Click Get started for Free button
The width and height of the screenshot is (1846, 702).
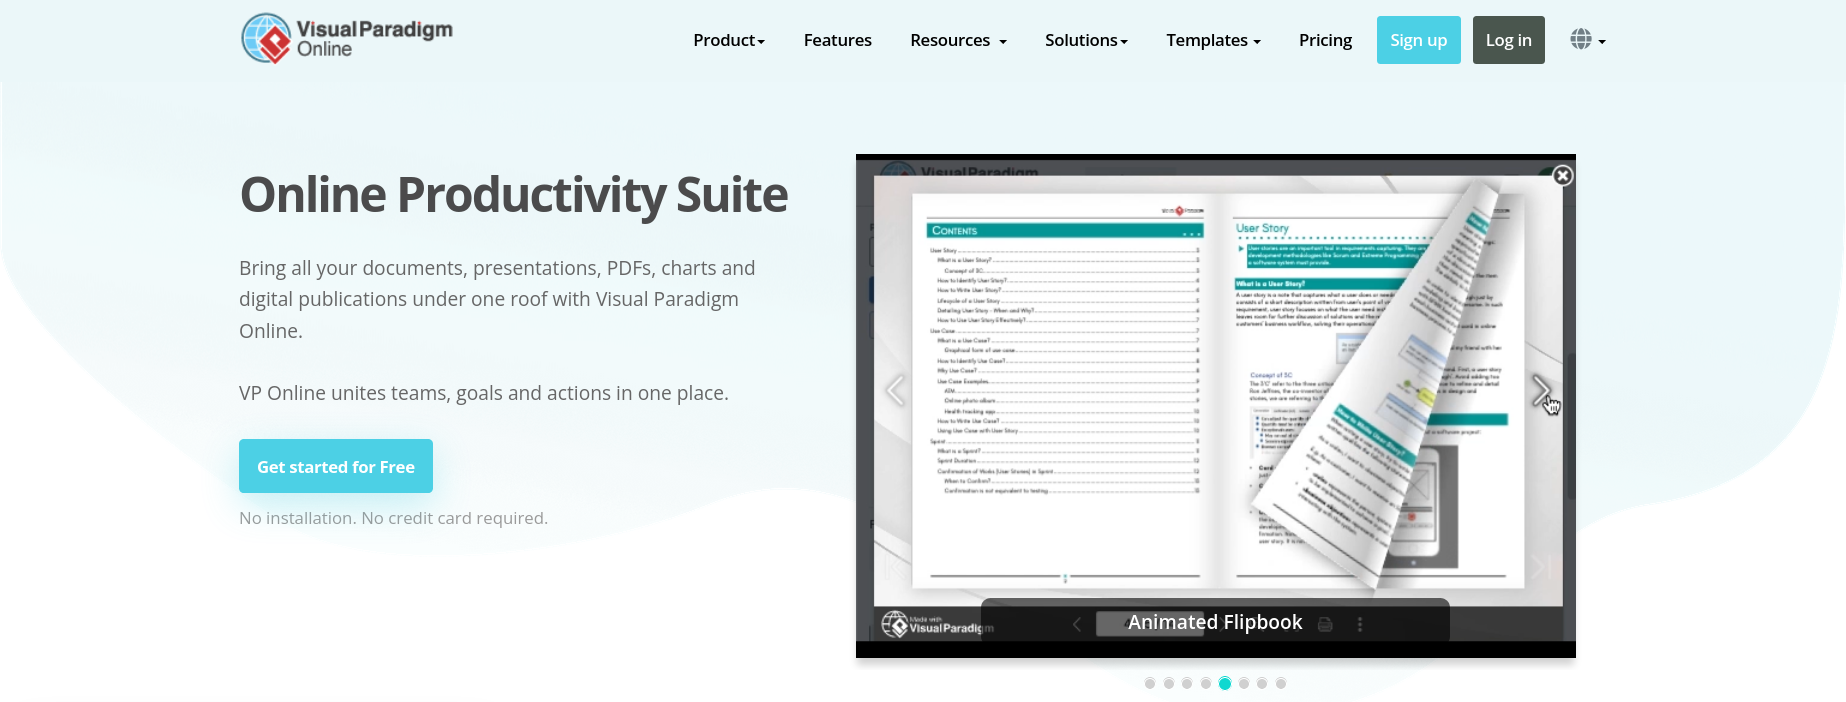(336, 466)
